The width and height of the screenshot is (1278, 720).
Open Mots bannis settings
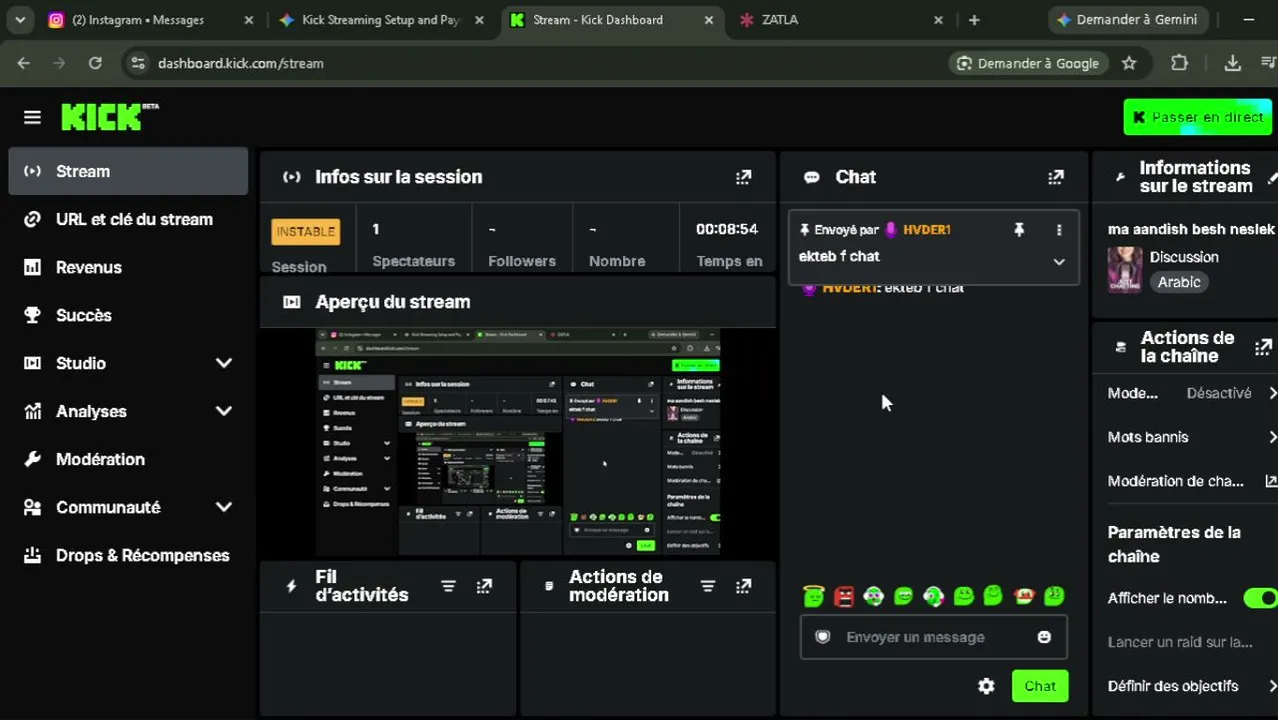(x=1192, y=437)
